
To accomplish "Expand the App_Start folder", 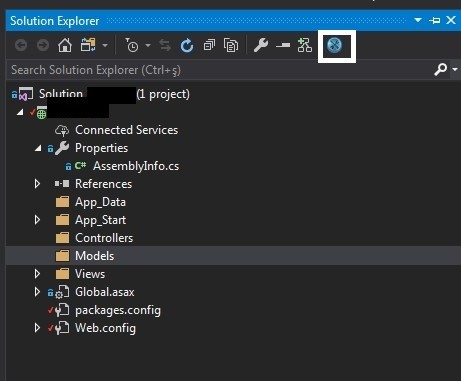I will coord(37,220).
